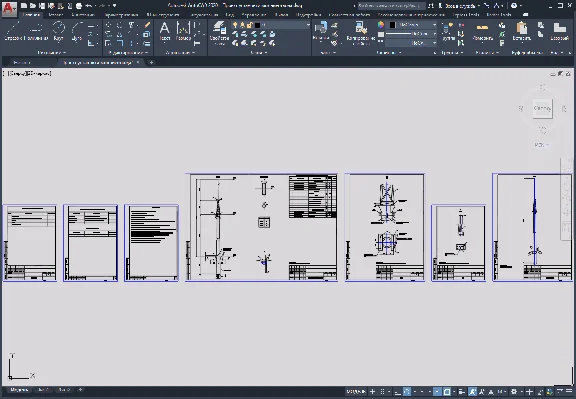The height and width of the screenshot is (399, 576).
Task: Click the Группа group tool
Action: pos(447,31)
